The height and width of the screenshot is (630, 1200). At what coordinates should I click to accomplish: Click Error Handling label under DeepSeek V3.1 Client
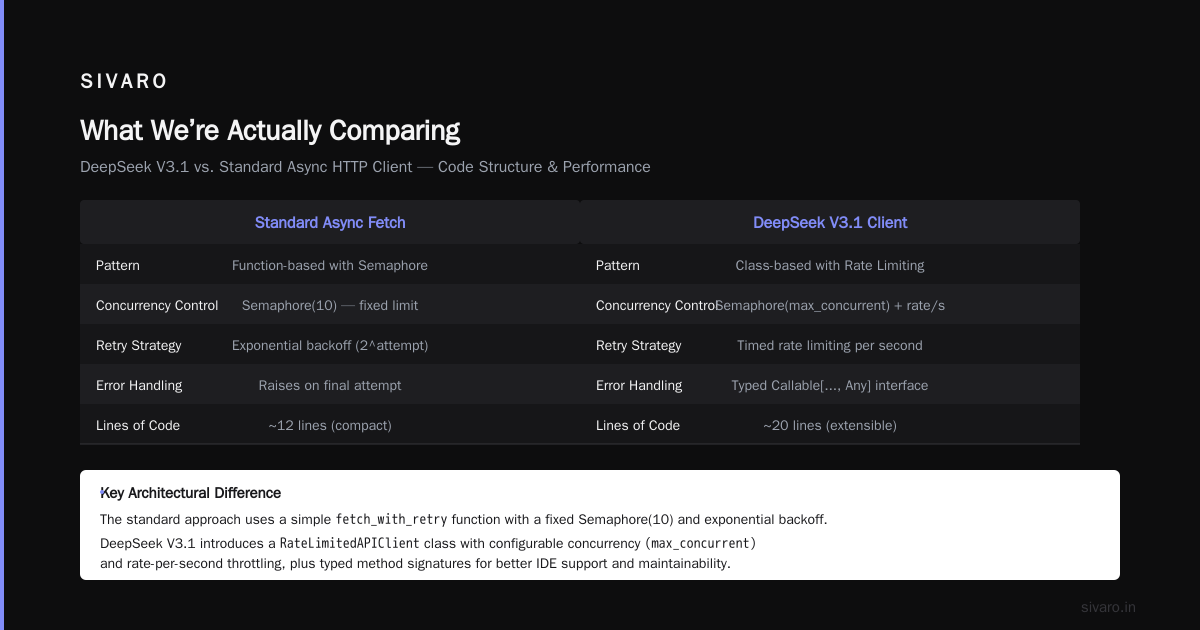tap(639, 385)
